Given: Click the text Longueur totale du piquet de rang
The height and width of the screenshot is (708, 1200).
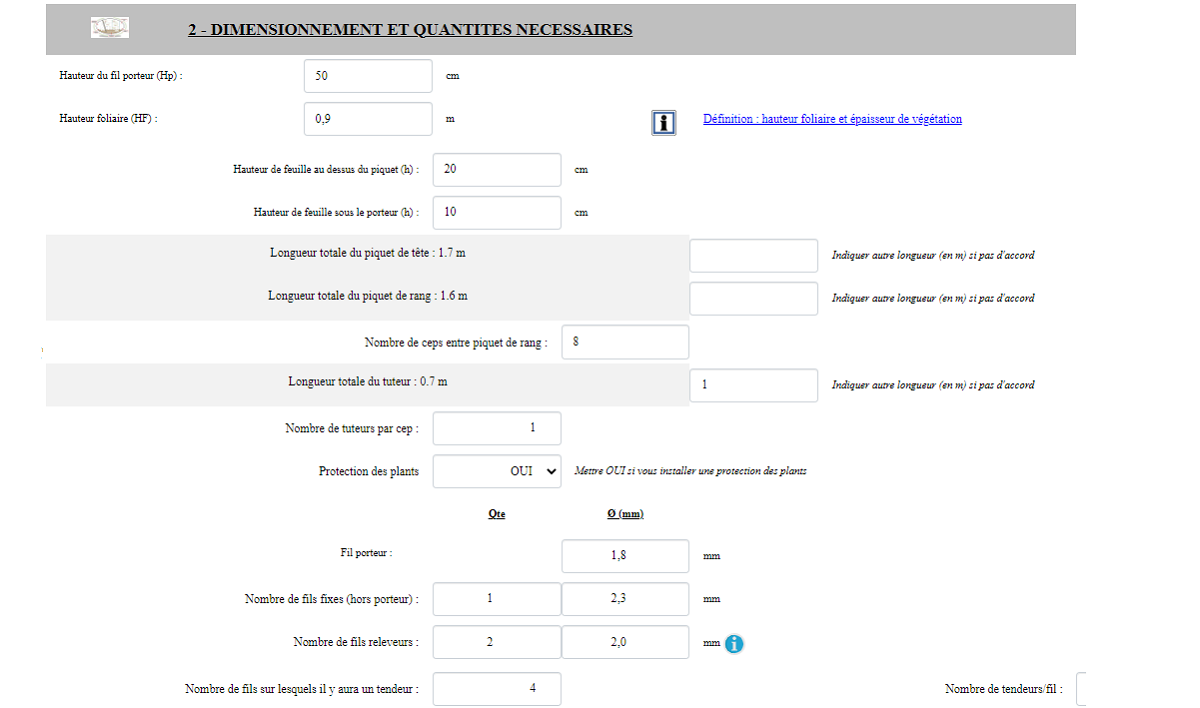Looking at the screenshot, I should (x=367, y=296).
